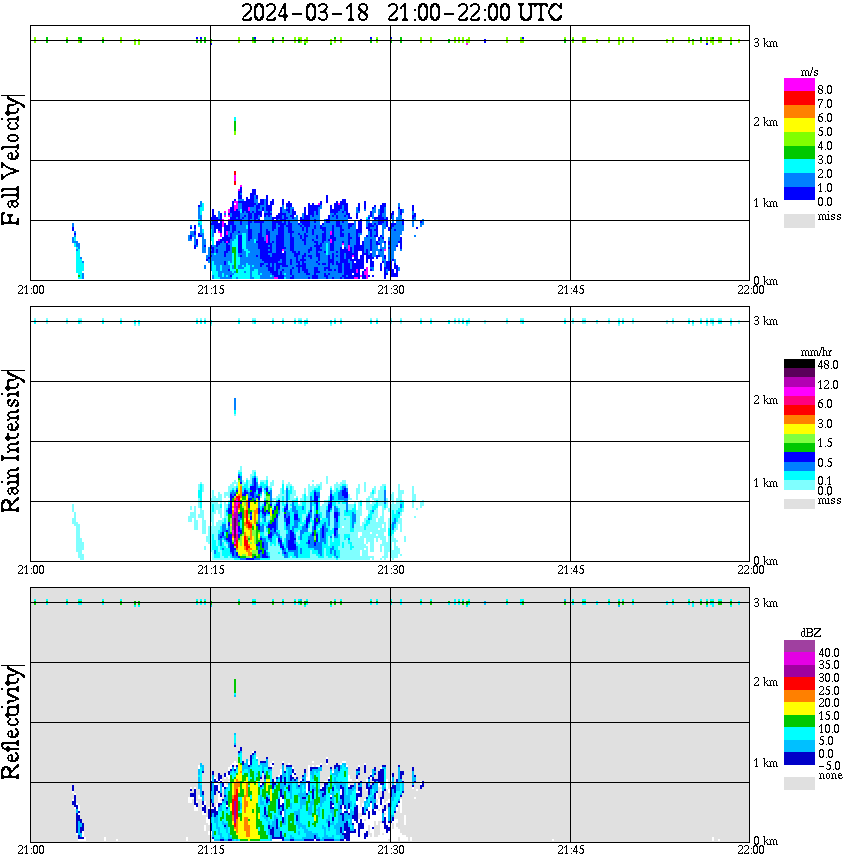This screenshot has height=868, width=850.
Task: Click the grey none swatch in dBZ legend
Action: [x=799, y=783]
